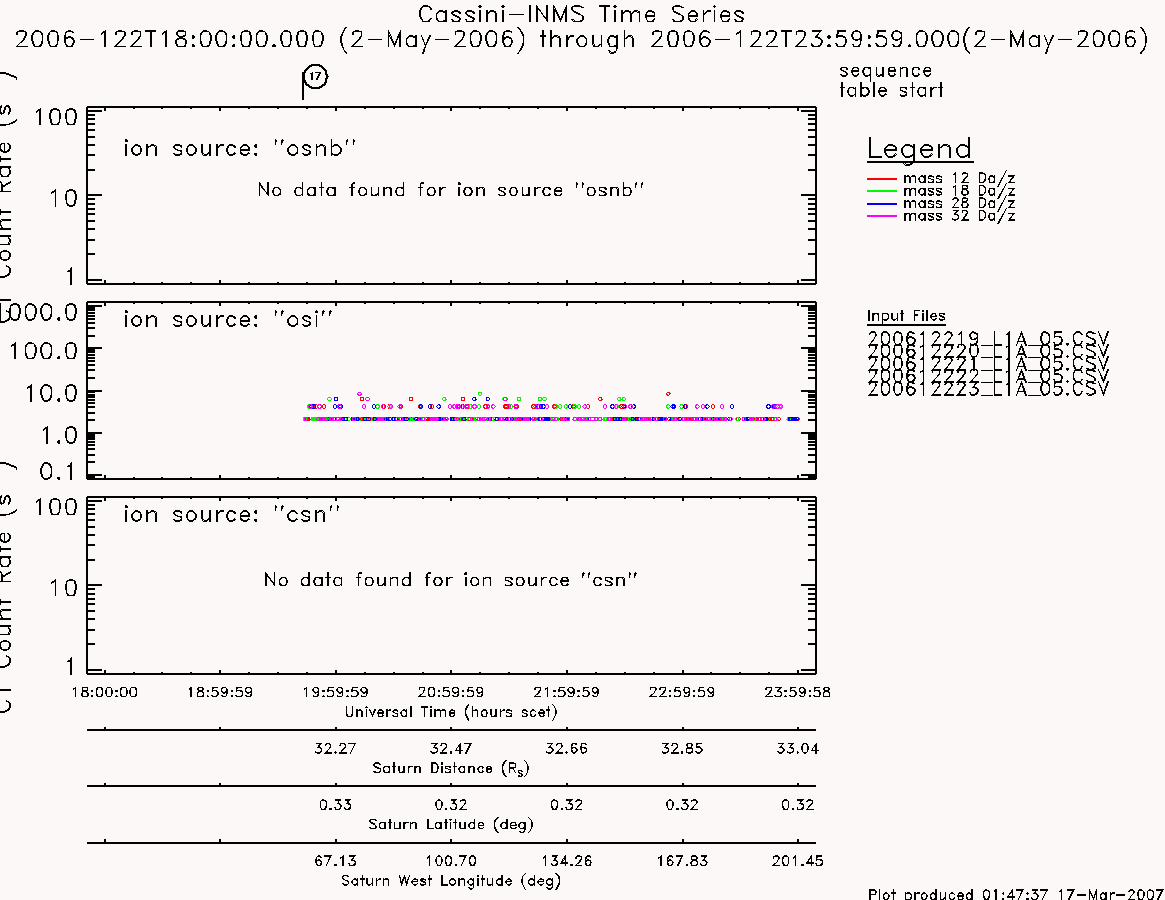Select the red mass 12 legend line

pyautogui.click(x=882, y=179)
